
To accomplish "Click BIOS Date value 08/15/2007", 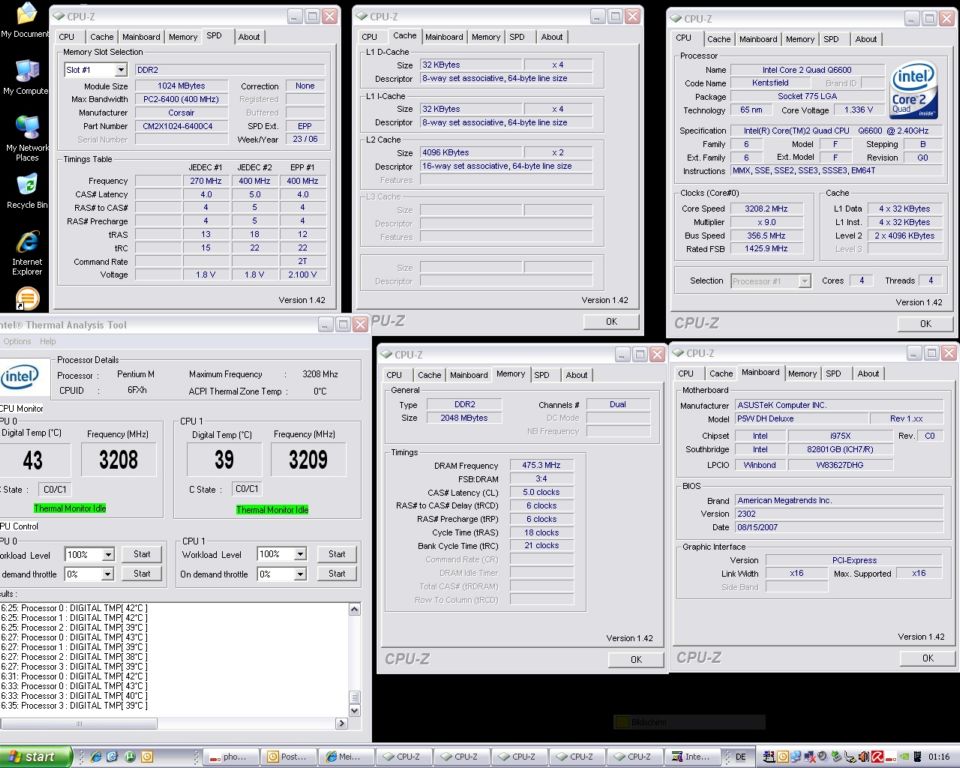I will click(x=839, y=527).
